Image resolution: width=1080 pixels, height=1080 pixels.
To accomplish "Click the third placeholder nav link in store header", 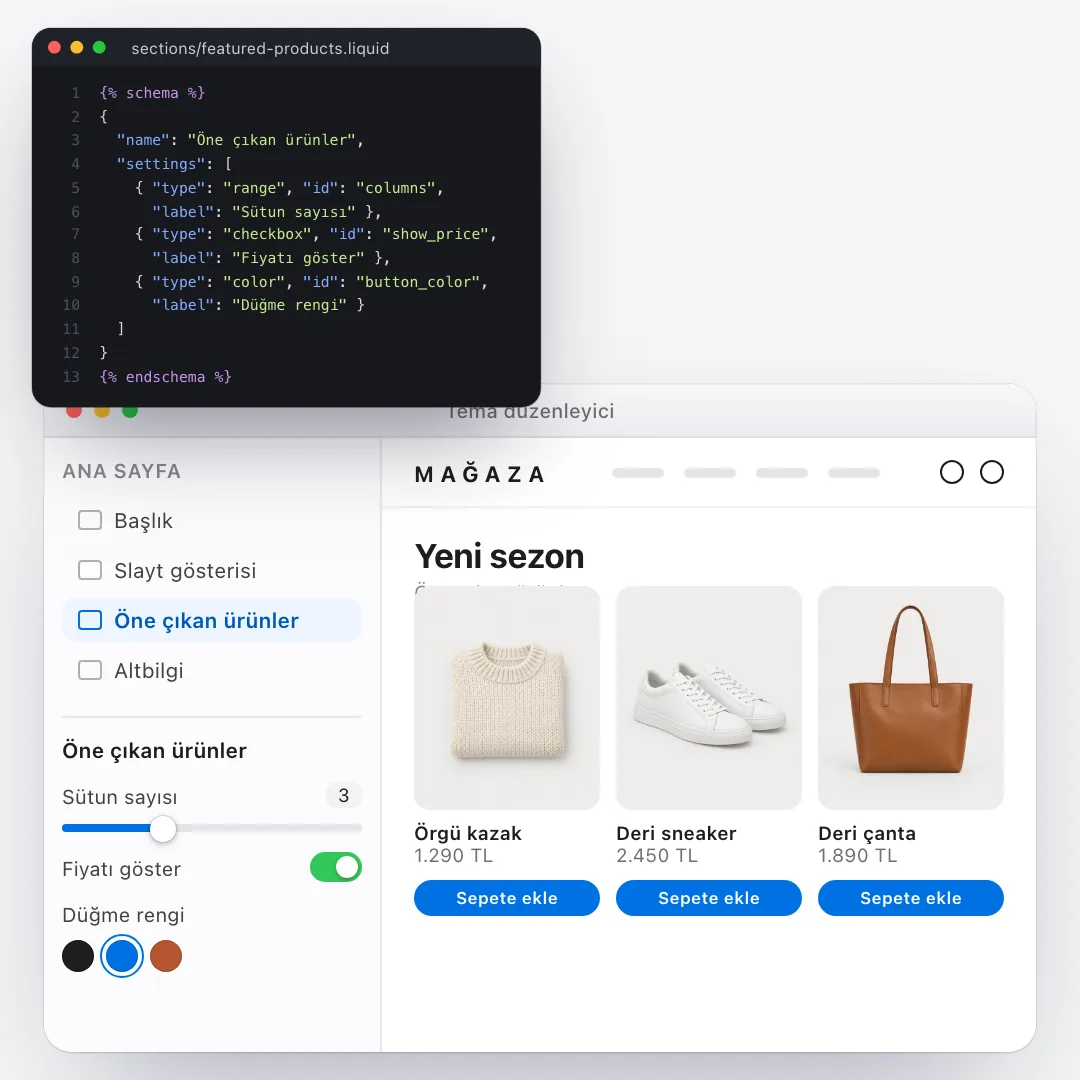I will point(781,472).
